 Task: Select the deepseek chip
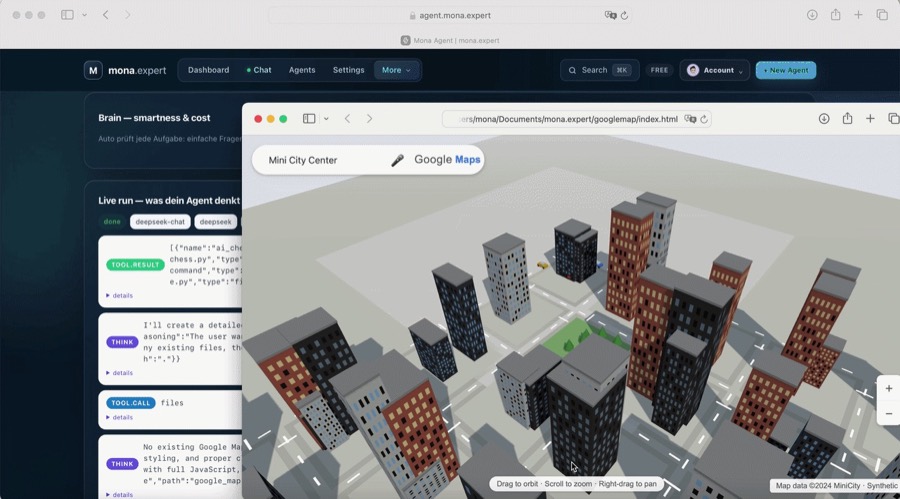[215, 222]
